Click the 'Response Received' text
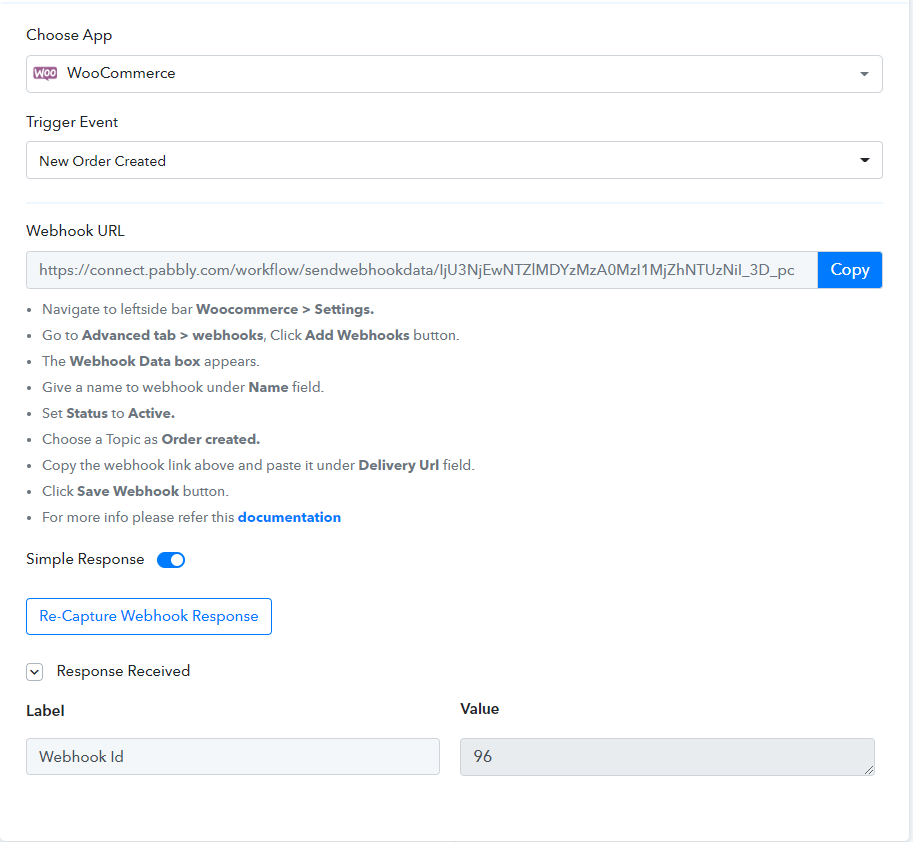 (x=123, y=671)
